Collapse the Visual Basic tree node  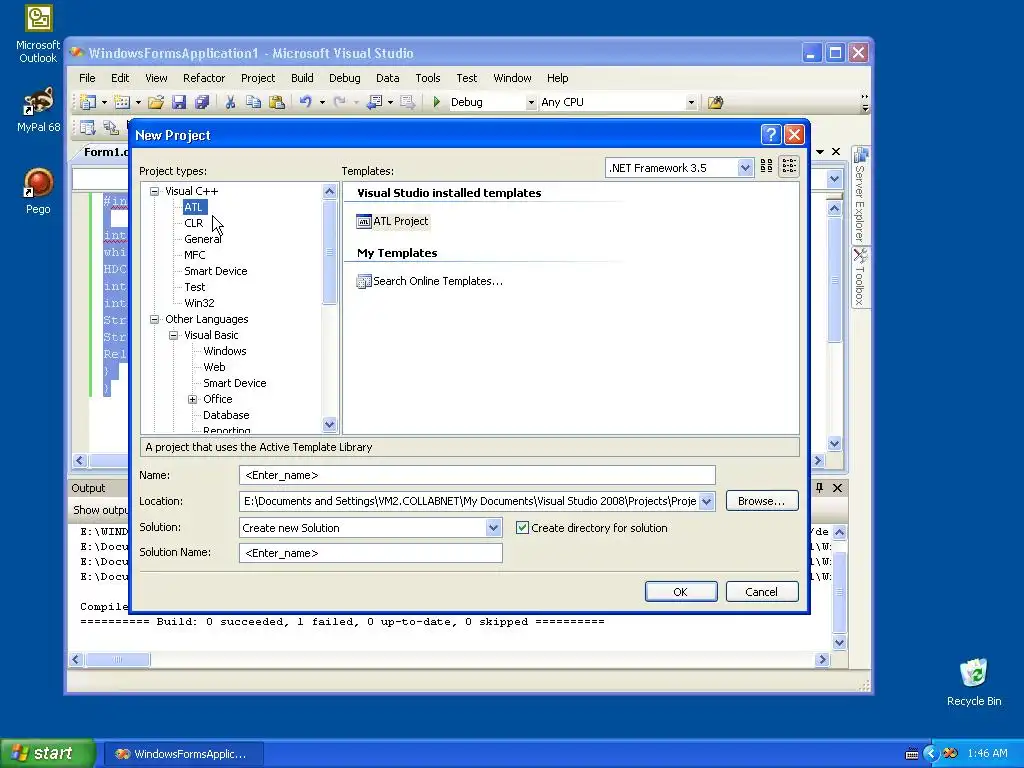(x=174, y=336)
